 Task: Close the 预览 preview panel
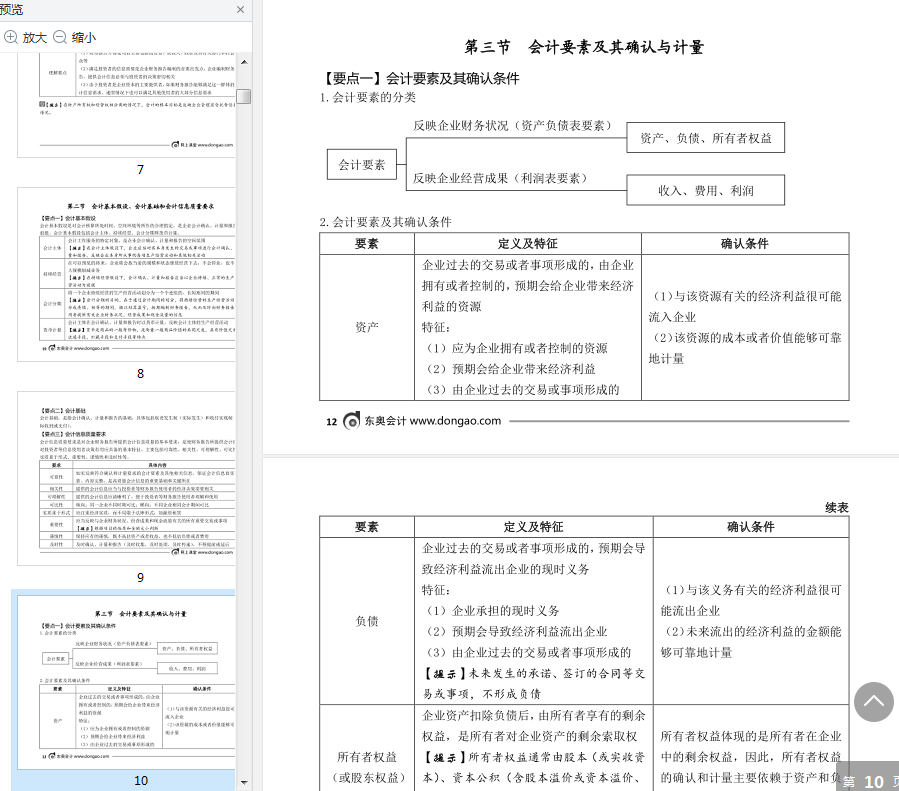click(240, 9)
